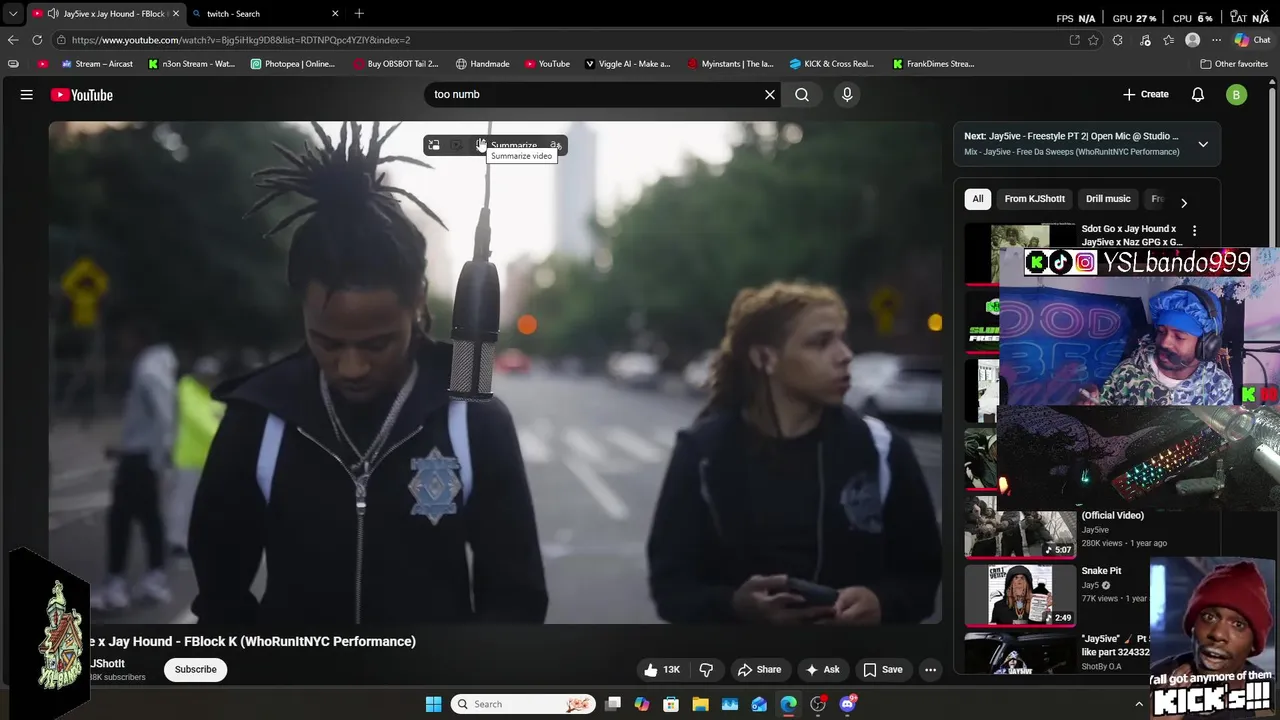Open the YouTube hamburger guide menu
Image resolution: width=1280 pixels, height=720 pixels.
pos(27,95)
